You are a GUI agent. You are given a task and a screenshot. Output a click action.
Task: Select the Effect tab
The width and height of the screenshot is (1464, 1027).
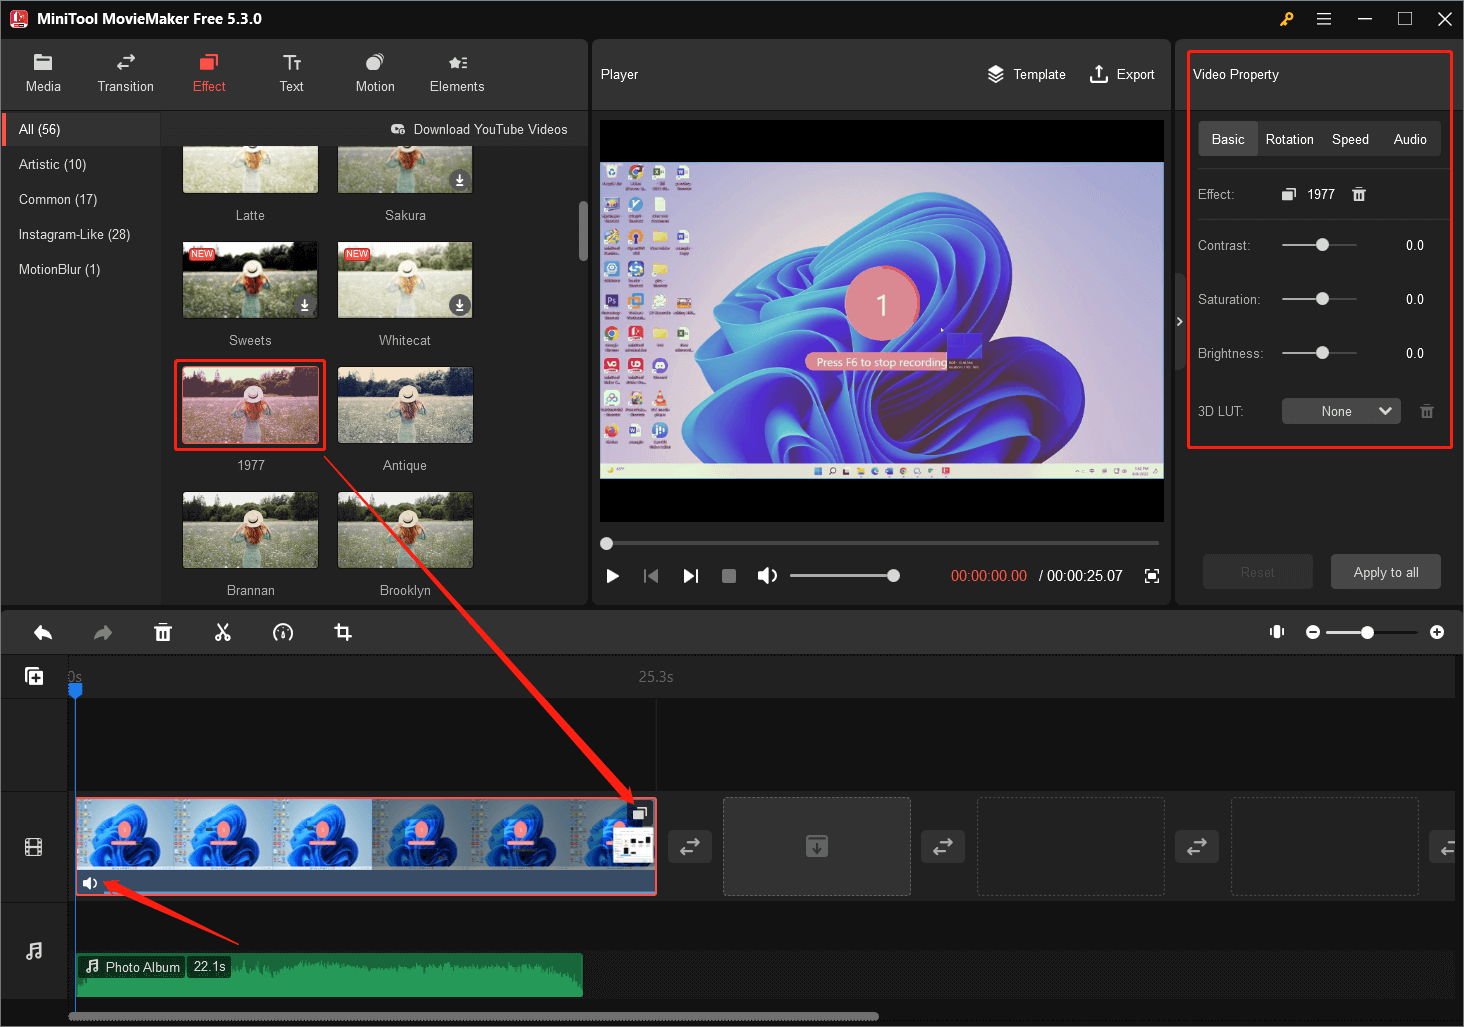tap(209, 74)
